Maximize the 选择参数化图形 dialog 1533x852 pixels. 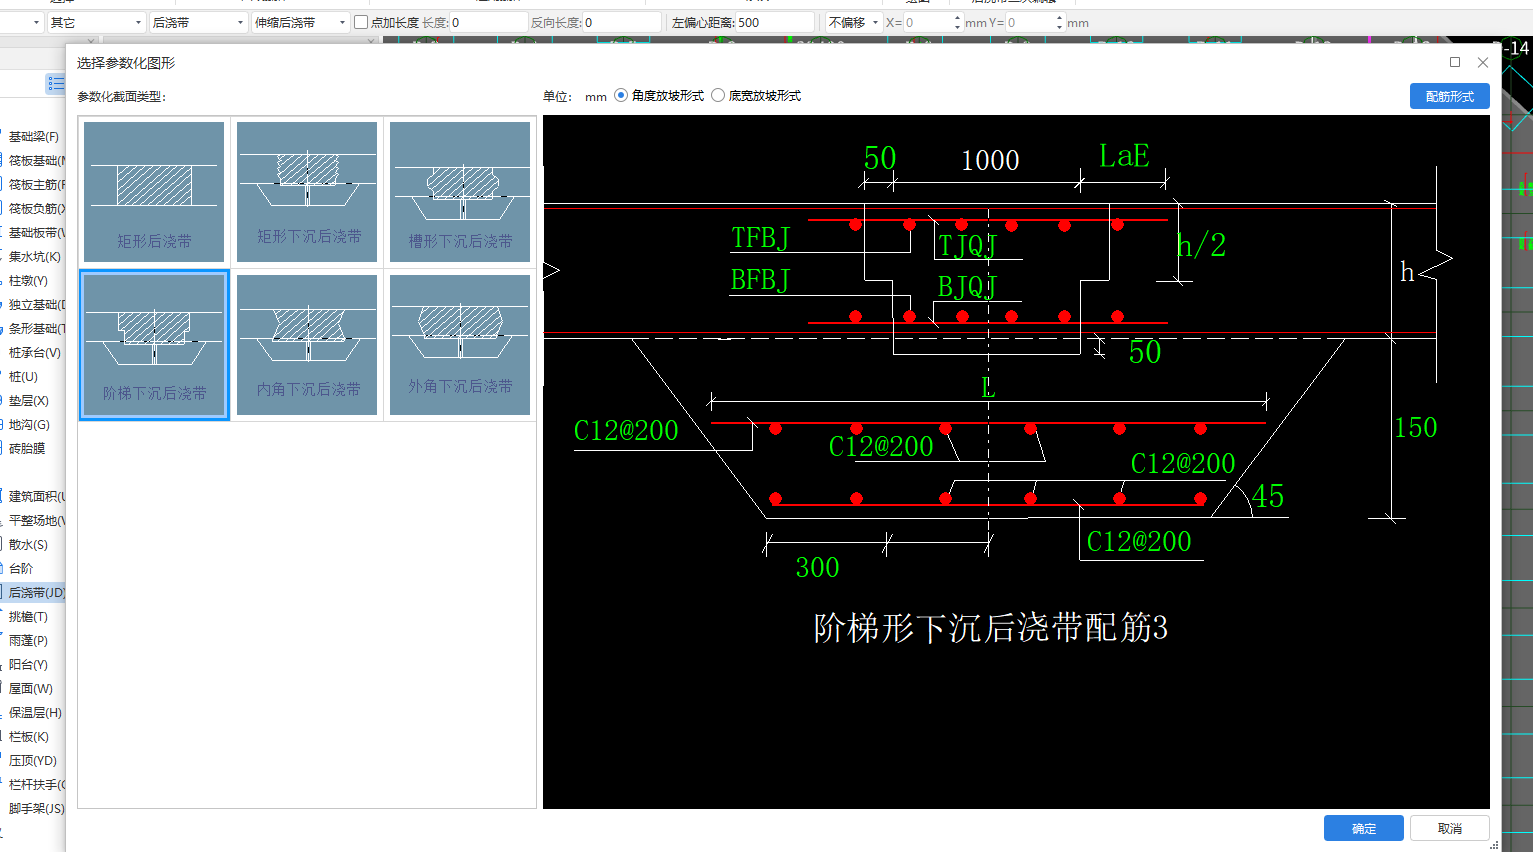[x=1455, y=62]
